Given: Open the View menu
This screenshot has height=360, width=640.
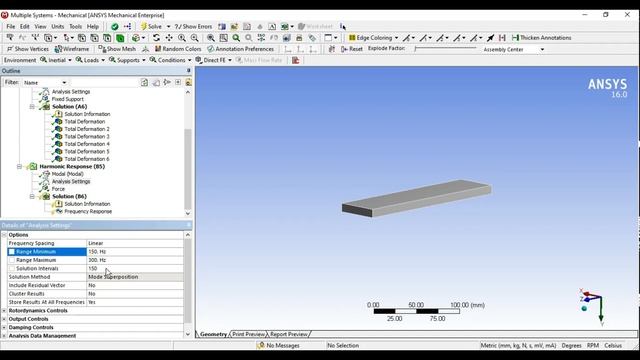Looking at the screenshot, I should tap(40, 27).
